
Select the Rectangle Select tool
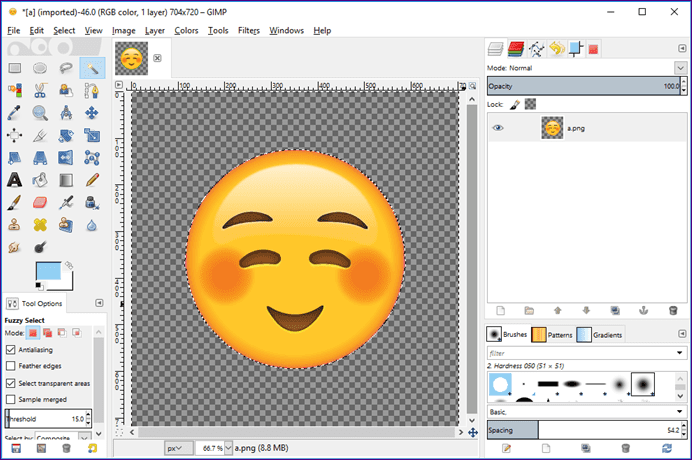coord(15,68)
